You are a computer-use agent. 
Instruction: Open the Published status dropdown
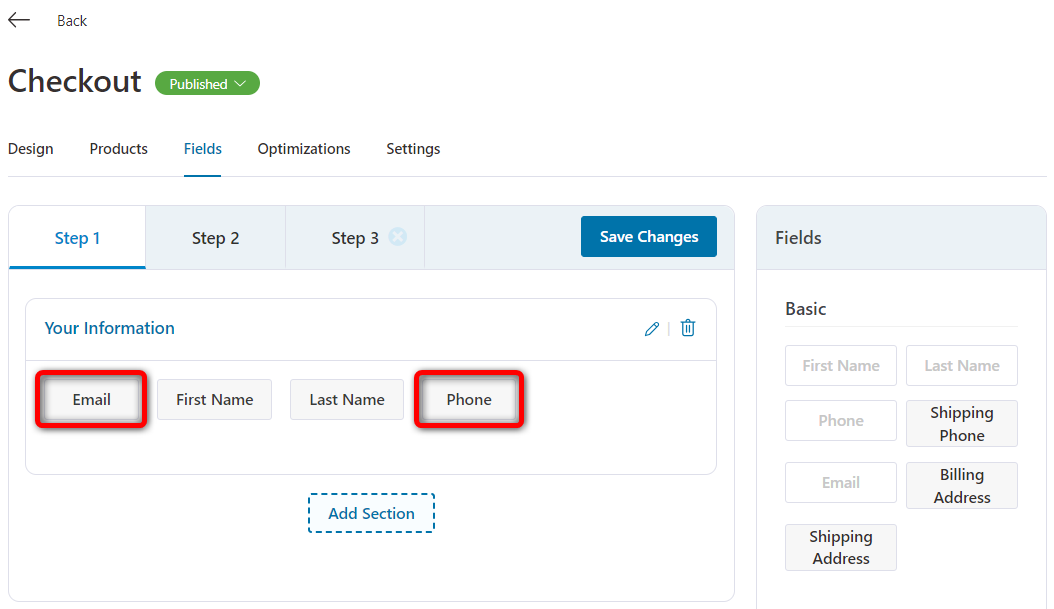point(207,83)
